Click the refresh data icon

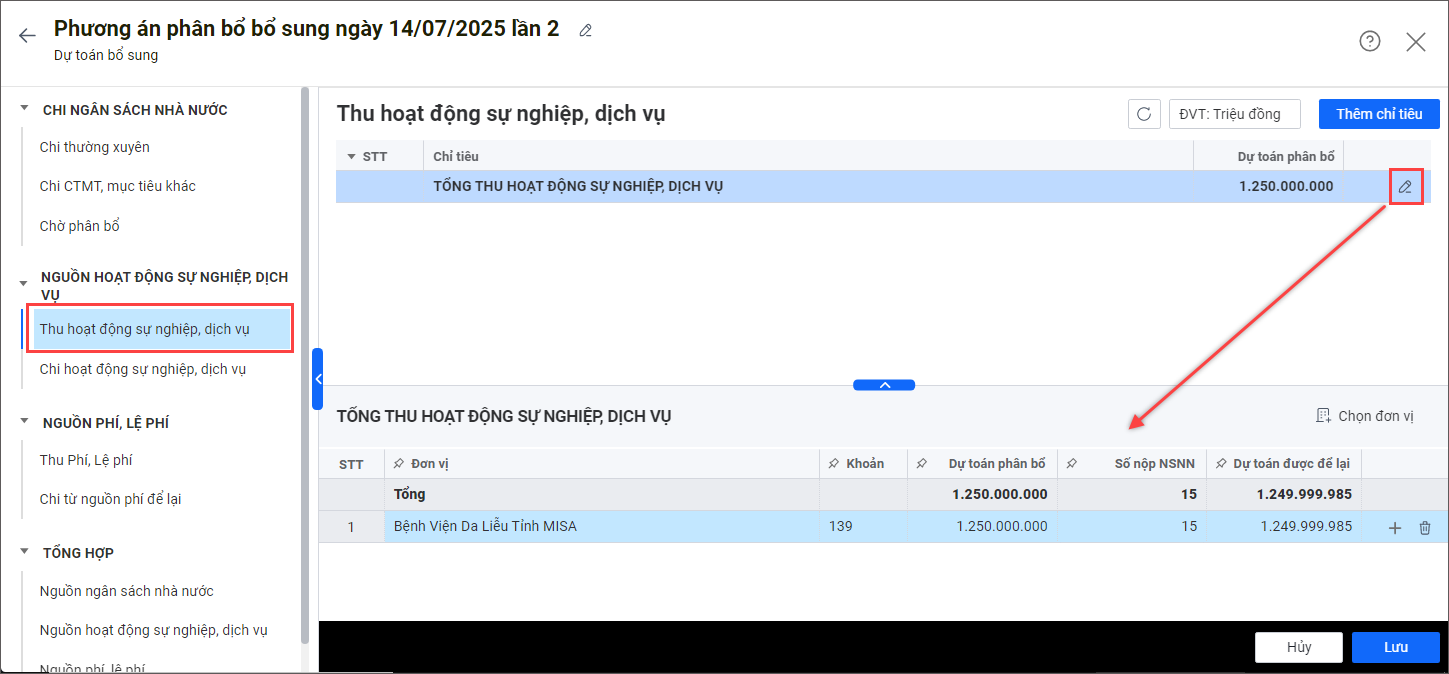tap(1144, 114)
